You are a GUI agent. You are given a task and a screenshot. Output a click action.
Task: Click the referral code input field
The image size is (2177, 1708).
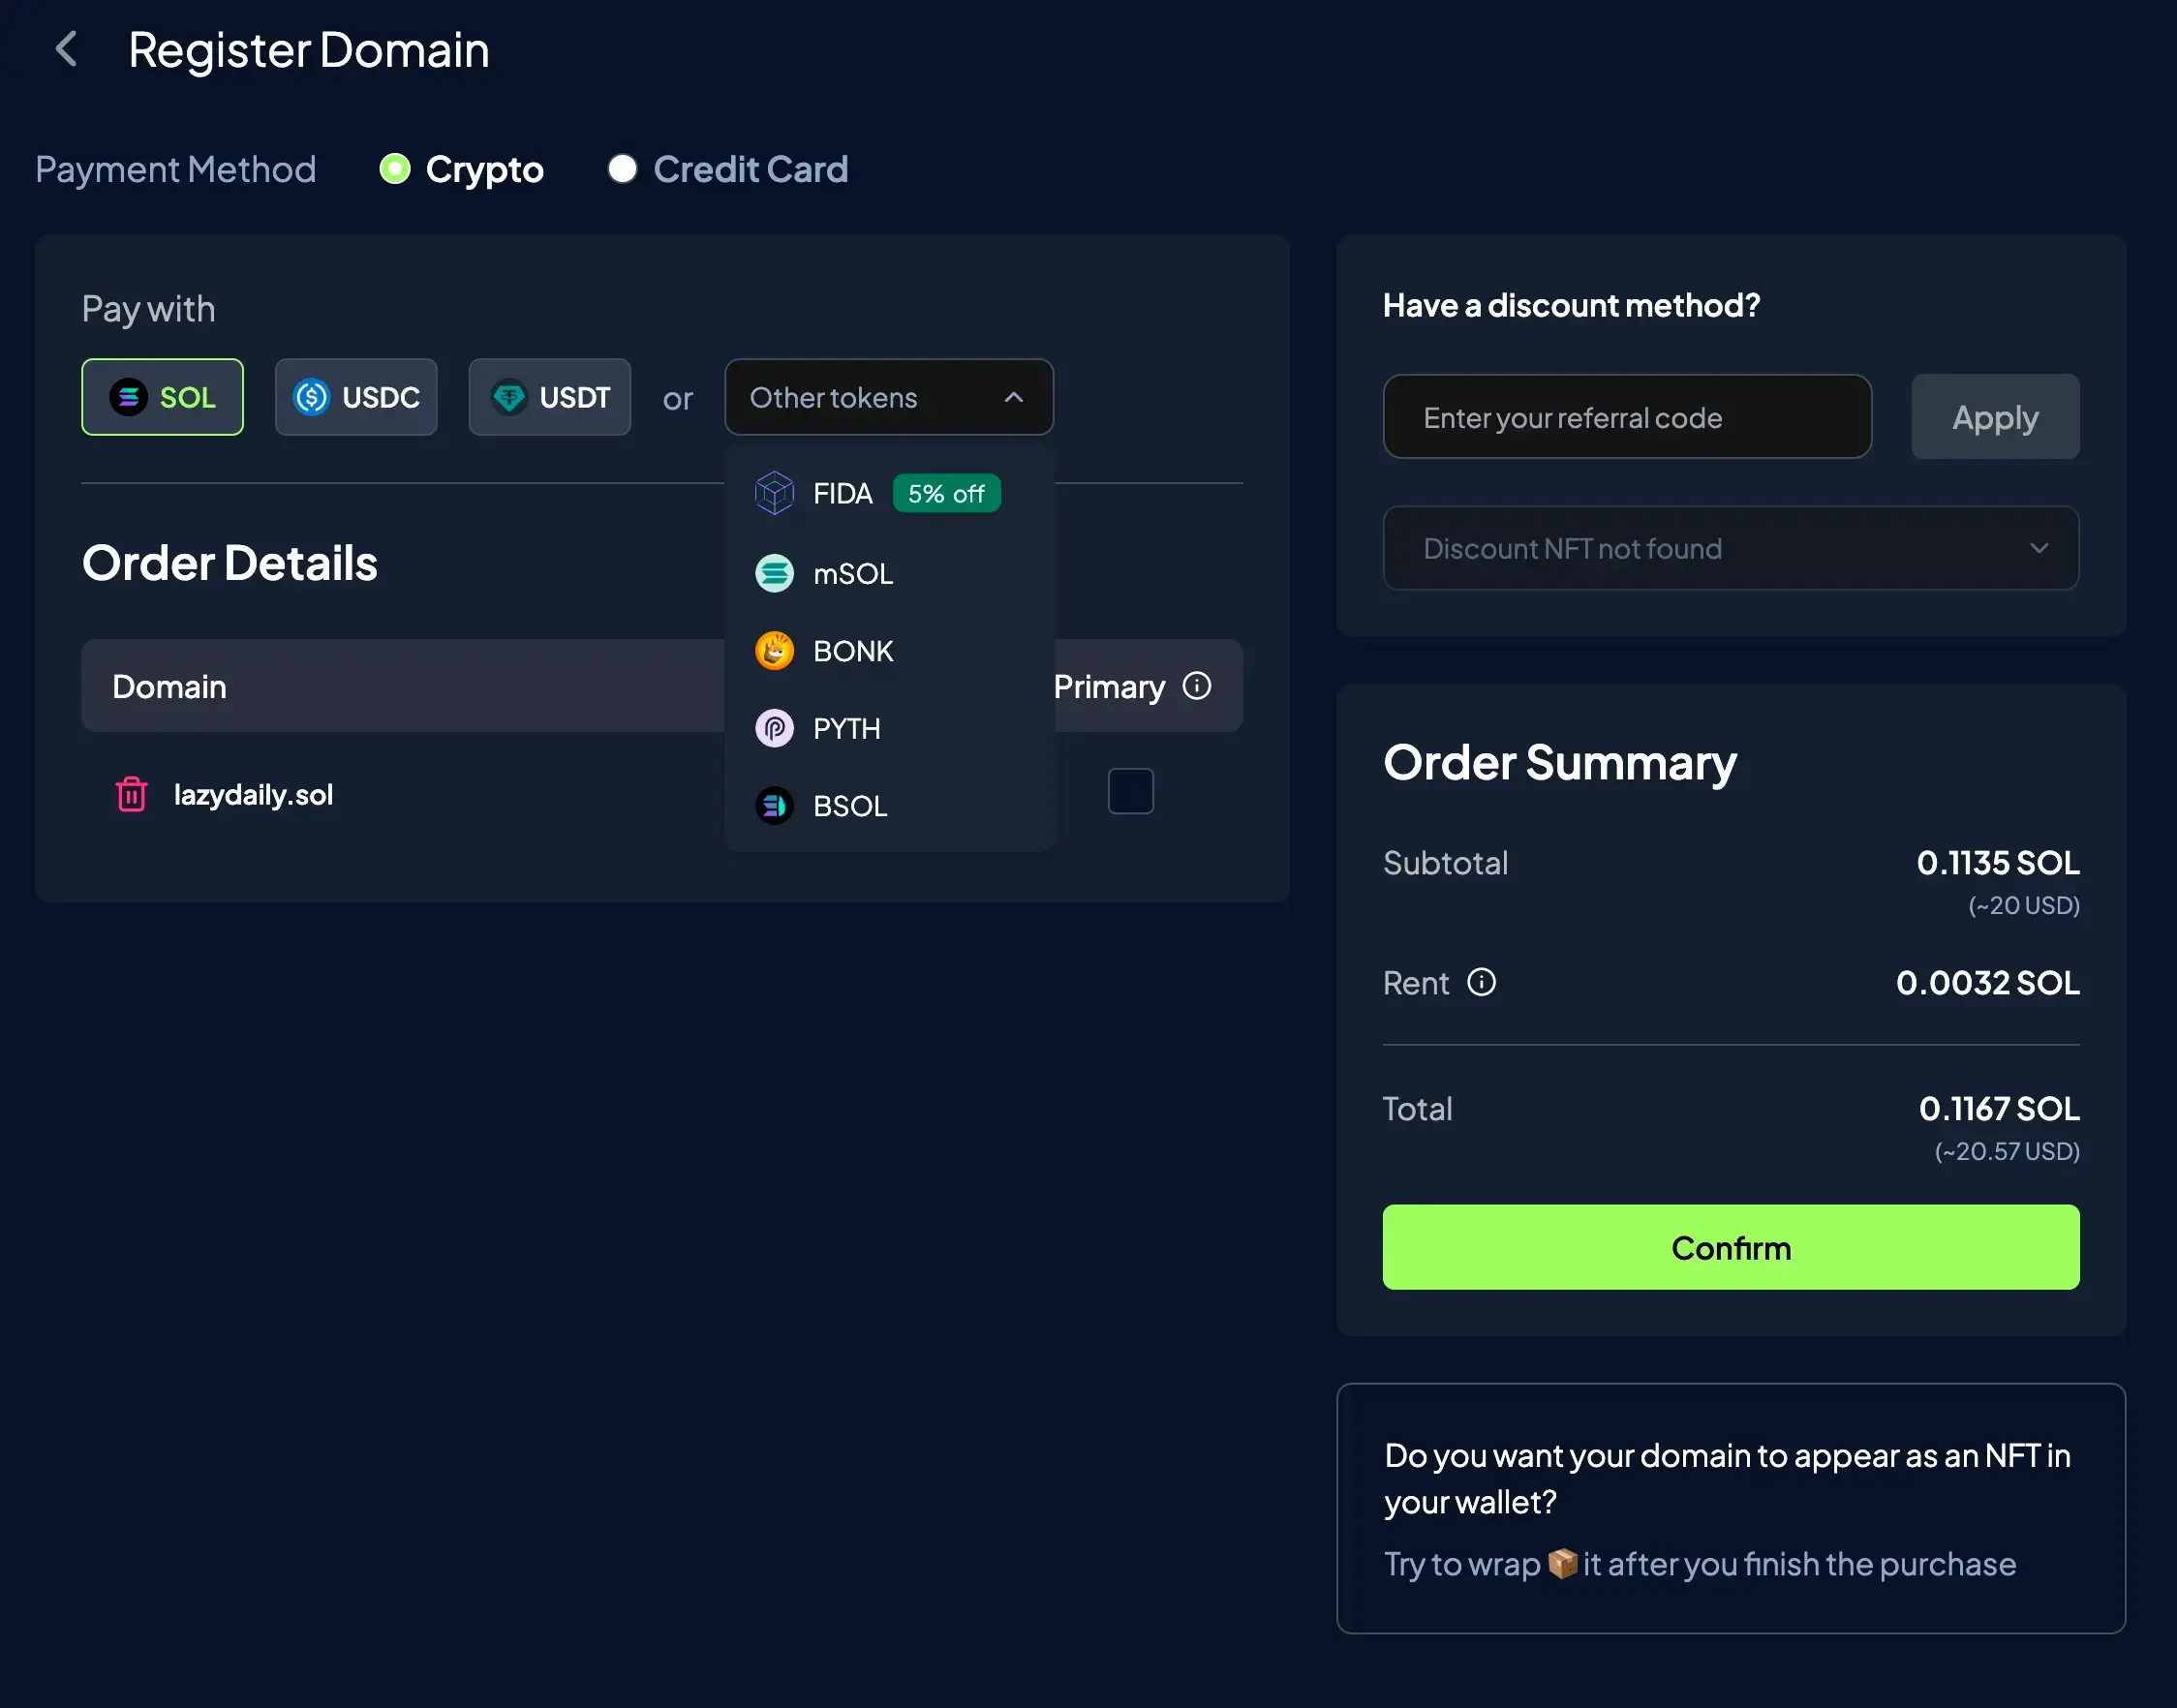(x=1626, y=417)
